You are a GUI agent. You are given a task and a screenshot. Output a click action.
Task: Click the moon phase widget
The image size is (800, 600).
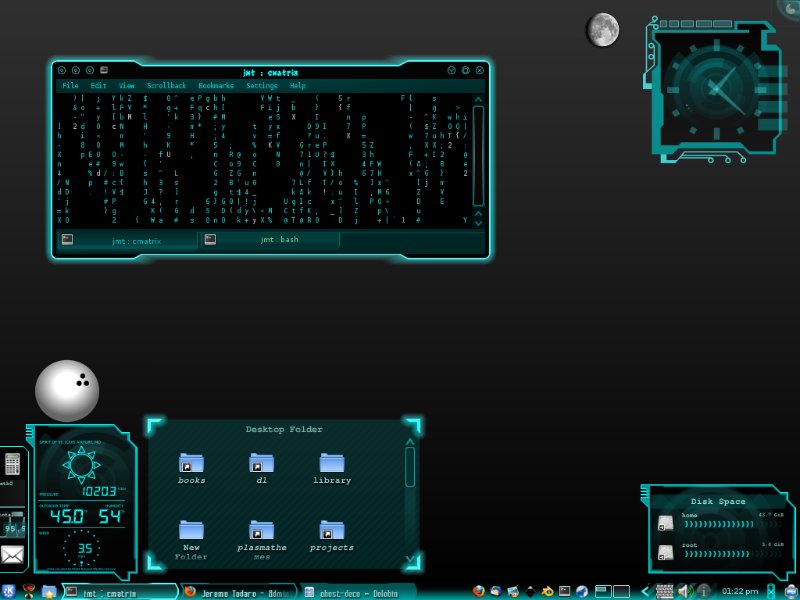pyautogui.click(x=602, y=30)
